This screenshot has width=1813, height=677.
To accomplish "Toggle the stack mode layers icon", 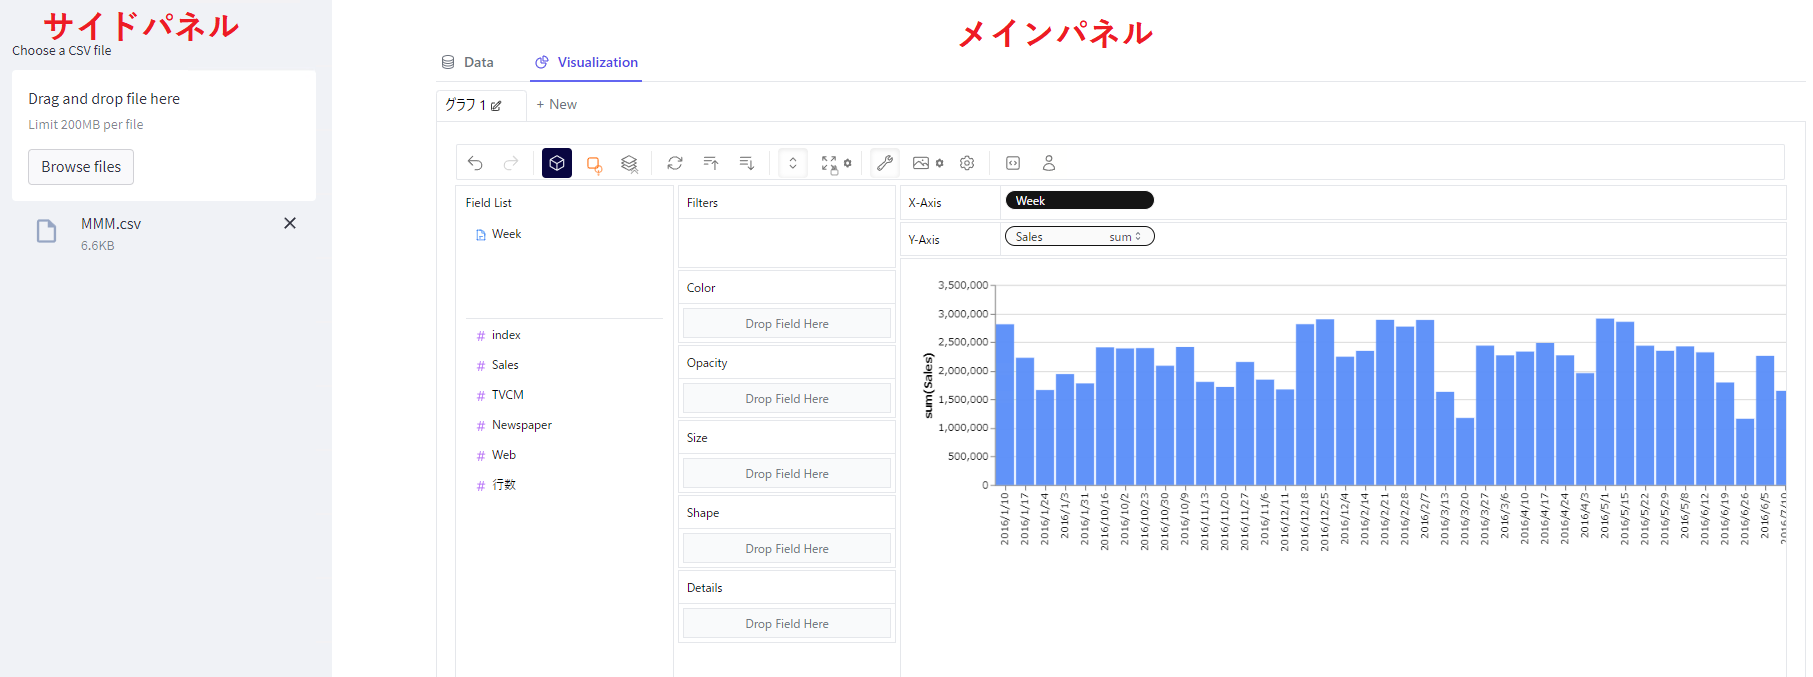I will click(629, 164).
